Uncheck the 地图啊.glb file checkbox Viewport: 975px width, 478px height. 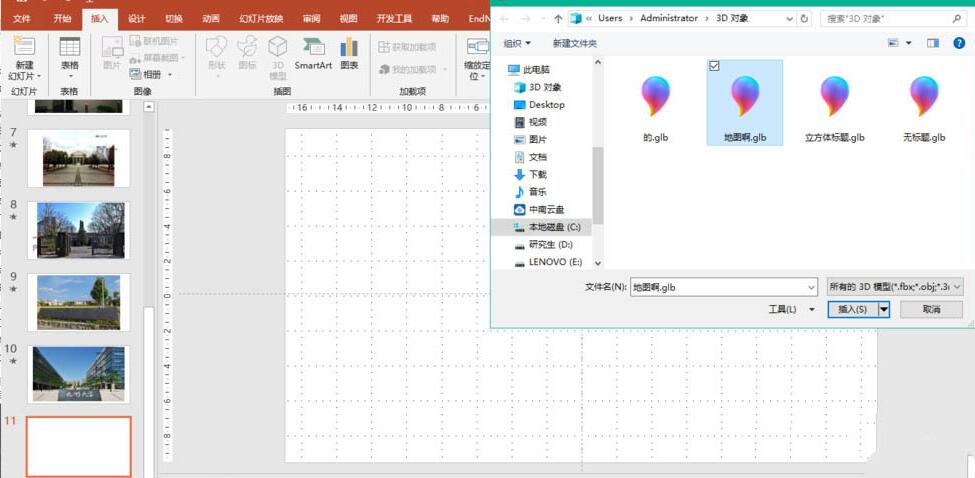click(714, 66)
